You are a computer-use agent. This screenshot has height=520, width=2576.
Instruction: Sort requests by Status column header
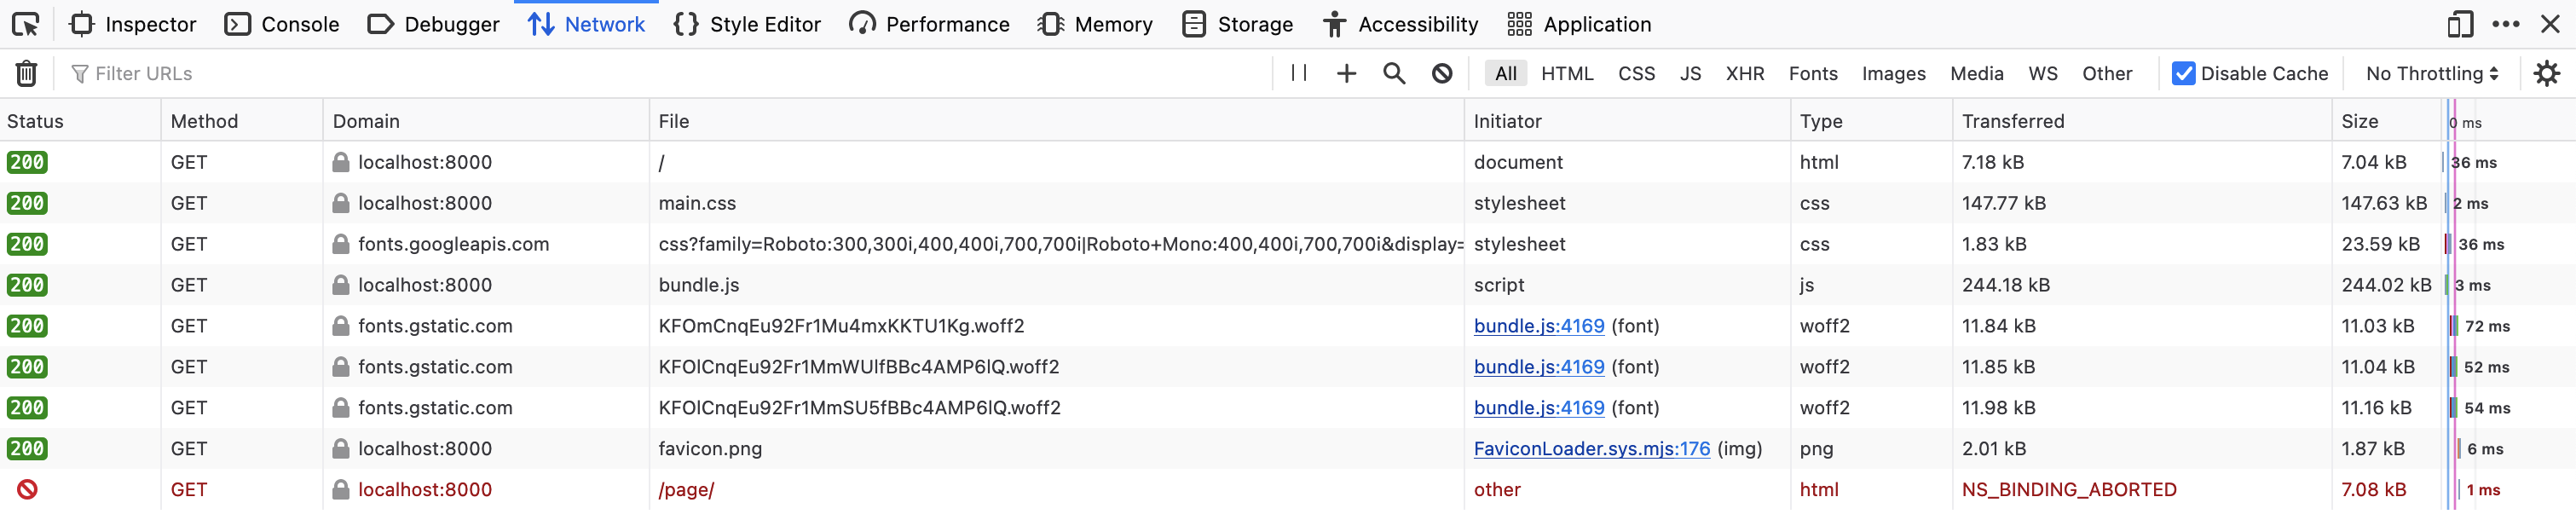point(36,121)
